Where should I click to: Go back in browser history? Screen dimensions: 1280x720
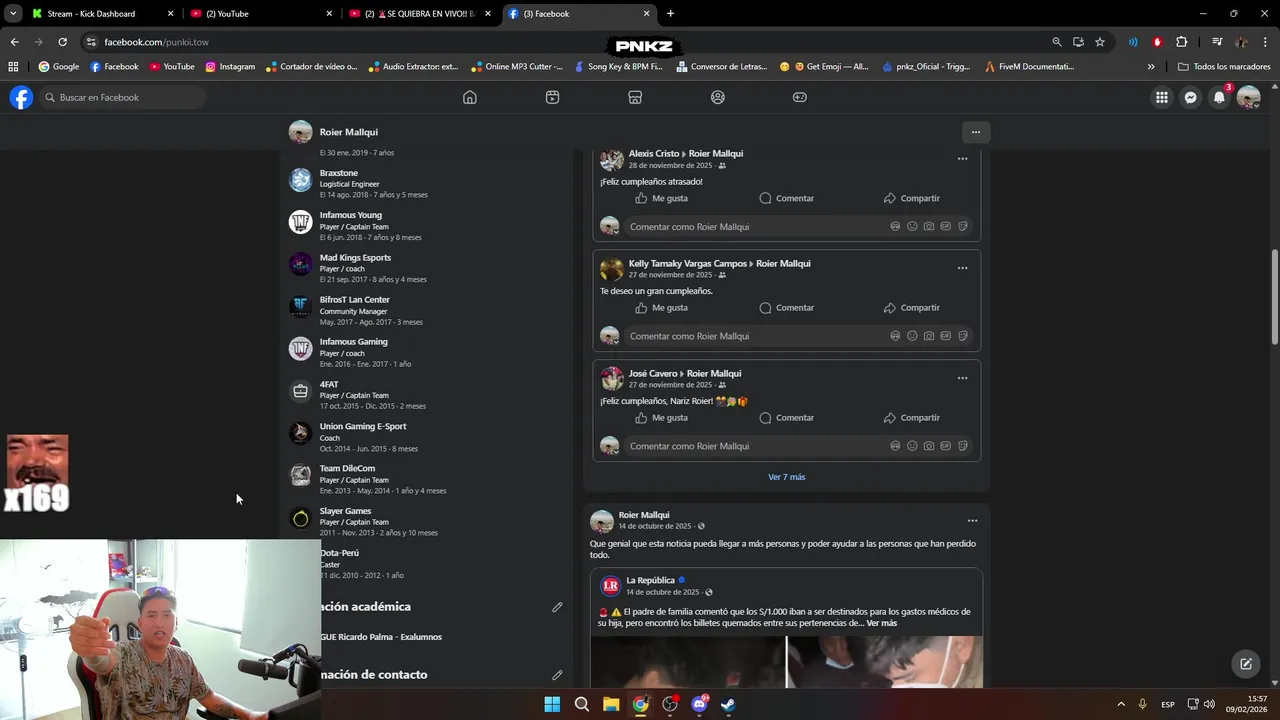[14, 42]
